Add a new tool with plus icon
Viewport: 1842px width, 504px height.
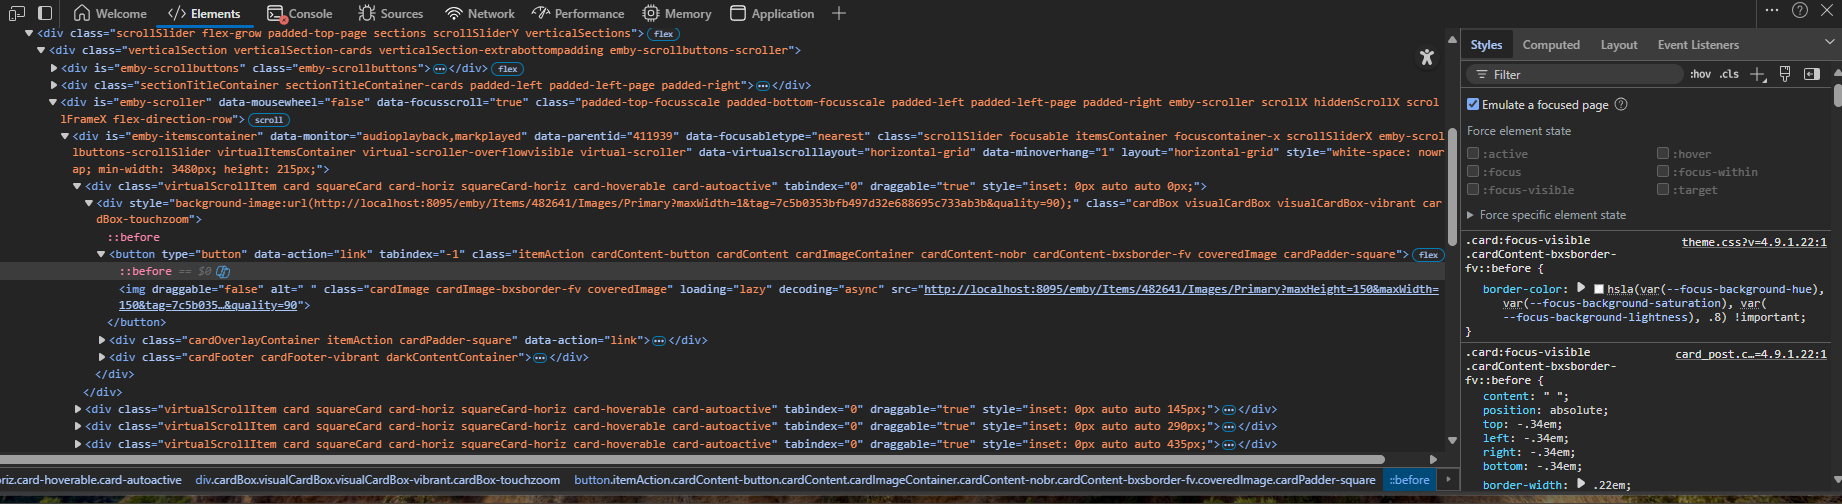(839, 13)
